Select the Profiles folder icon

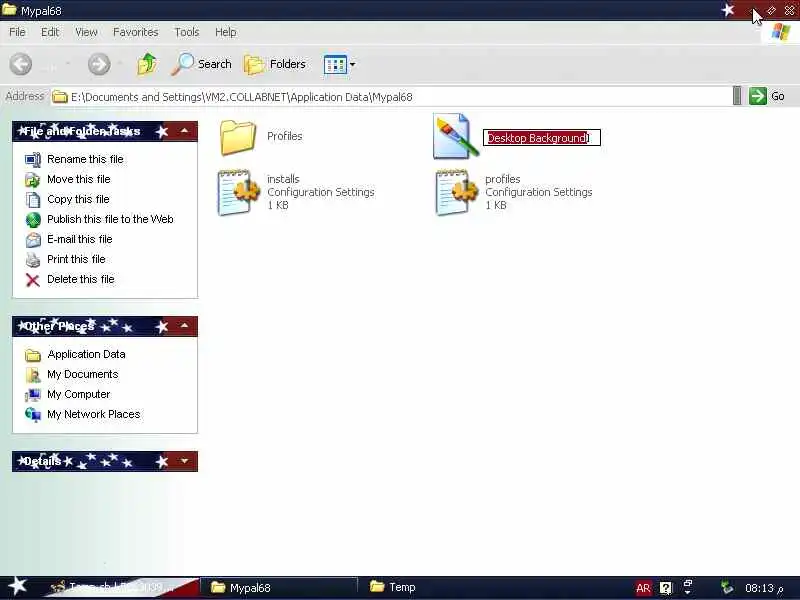238,138
